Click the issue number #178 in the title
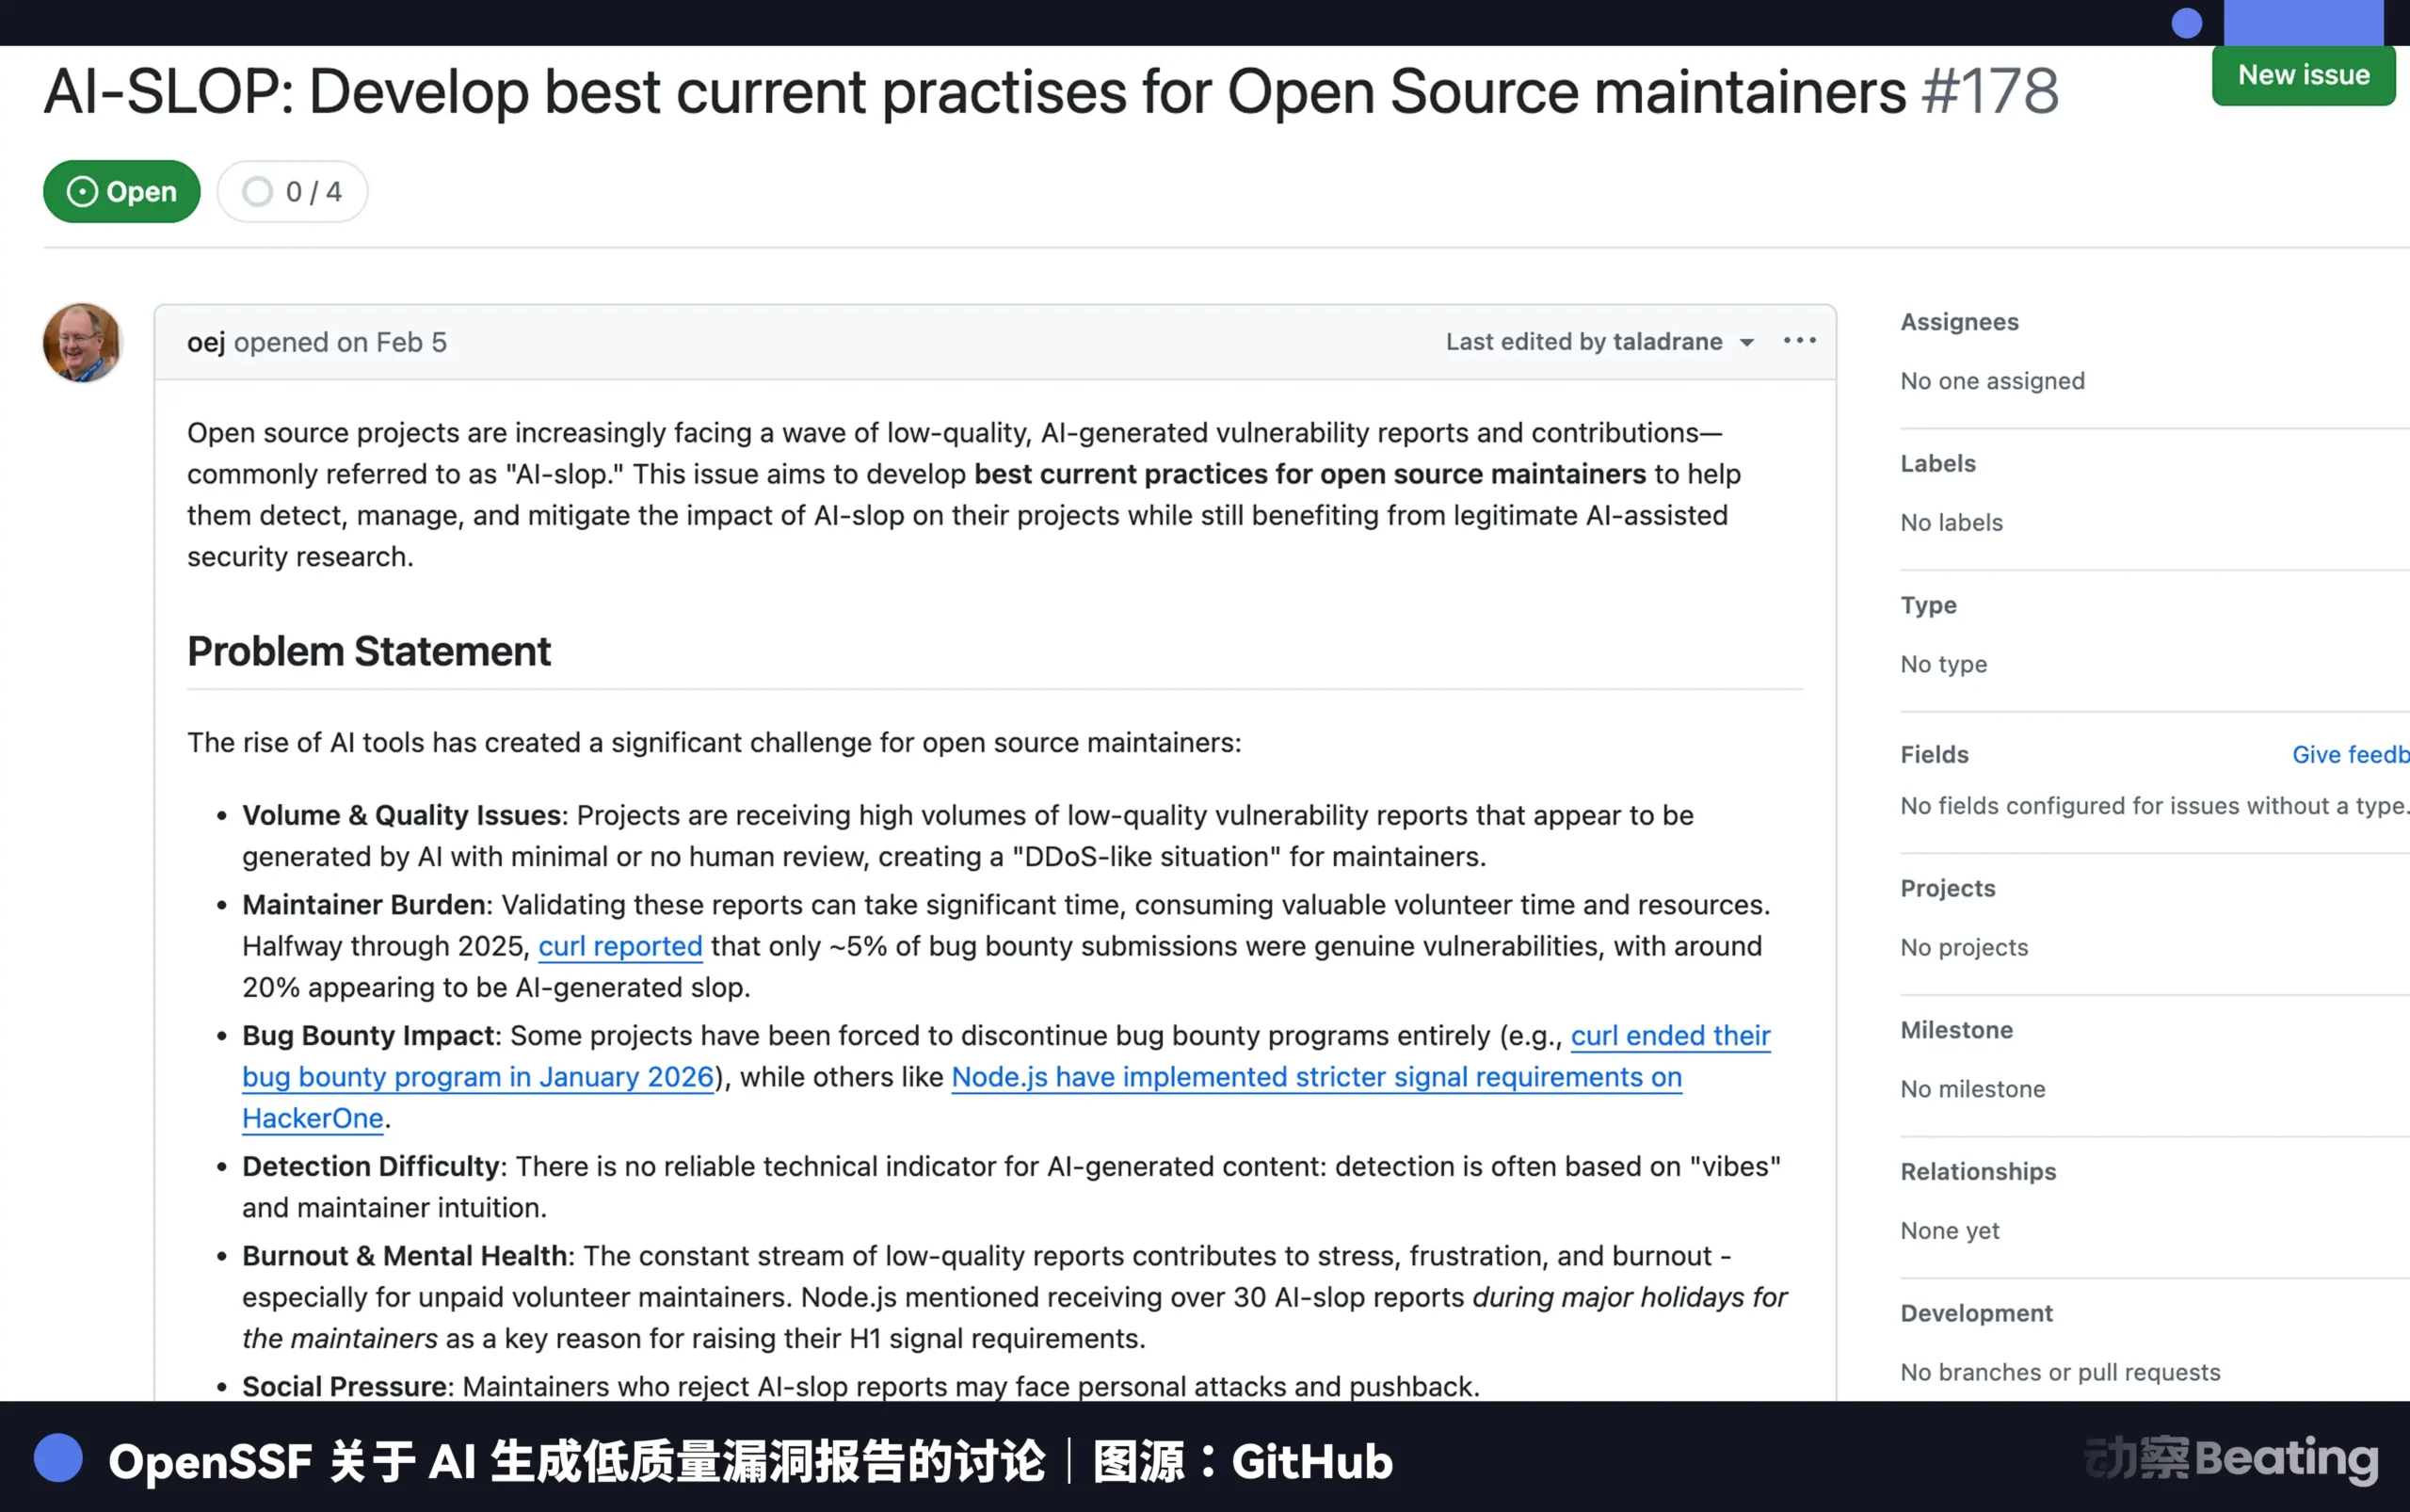 pos(1990,91)
